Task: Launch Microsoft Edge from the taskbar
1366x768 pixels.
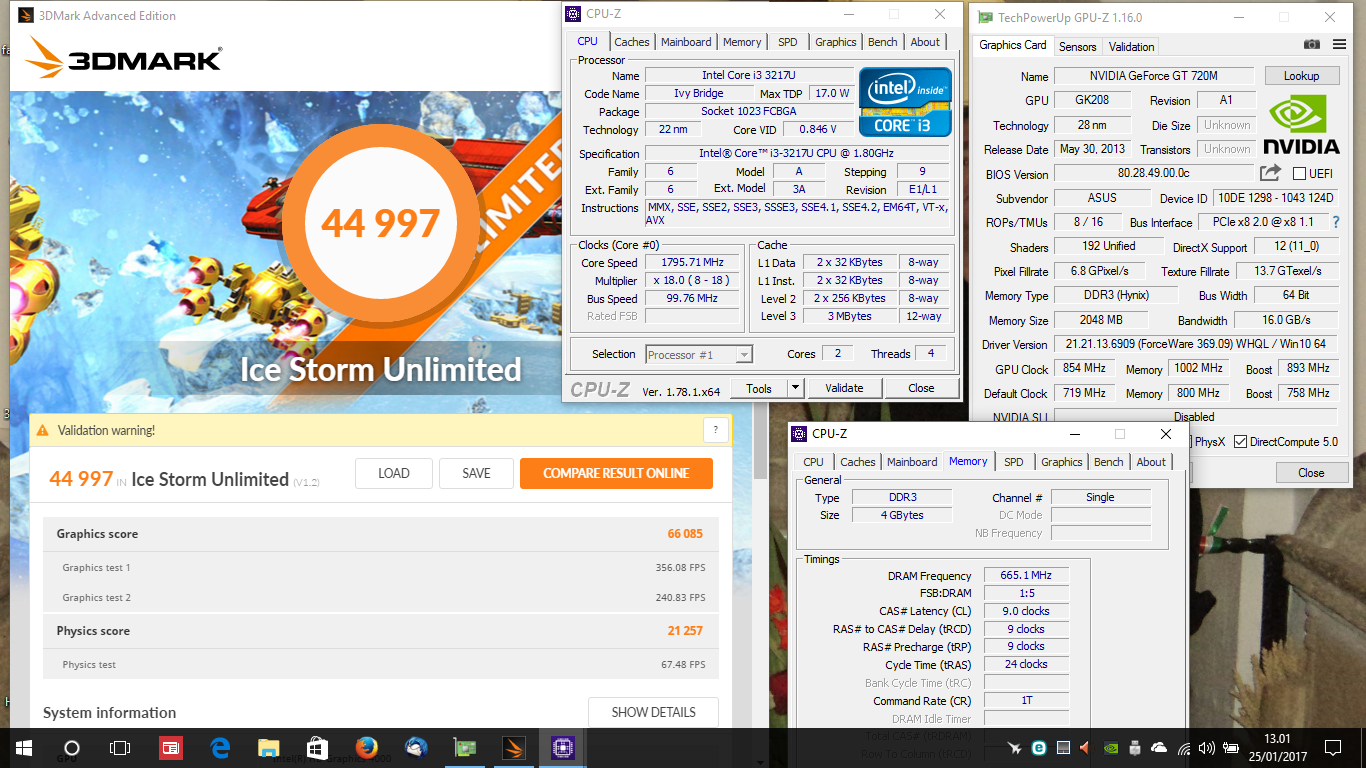Action: [220, 747]
